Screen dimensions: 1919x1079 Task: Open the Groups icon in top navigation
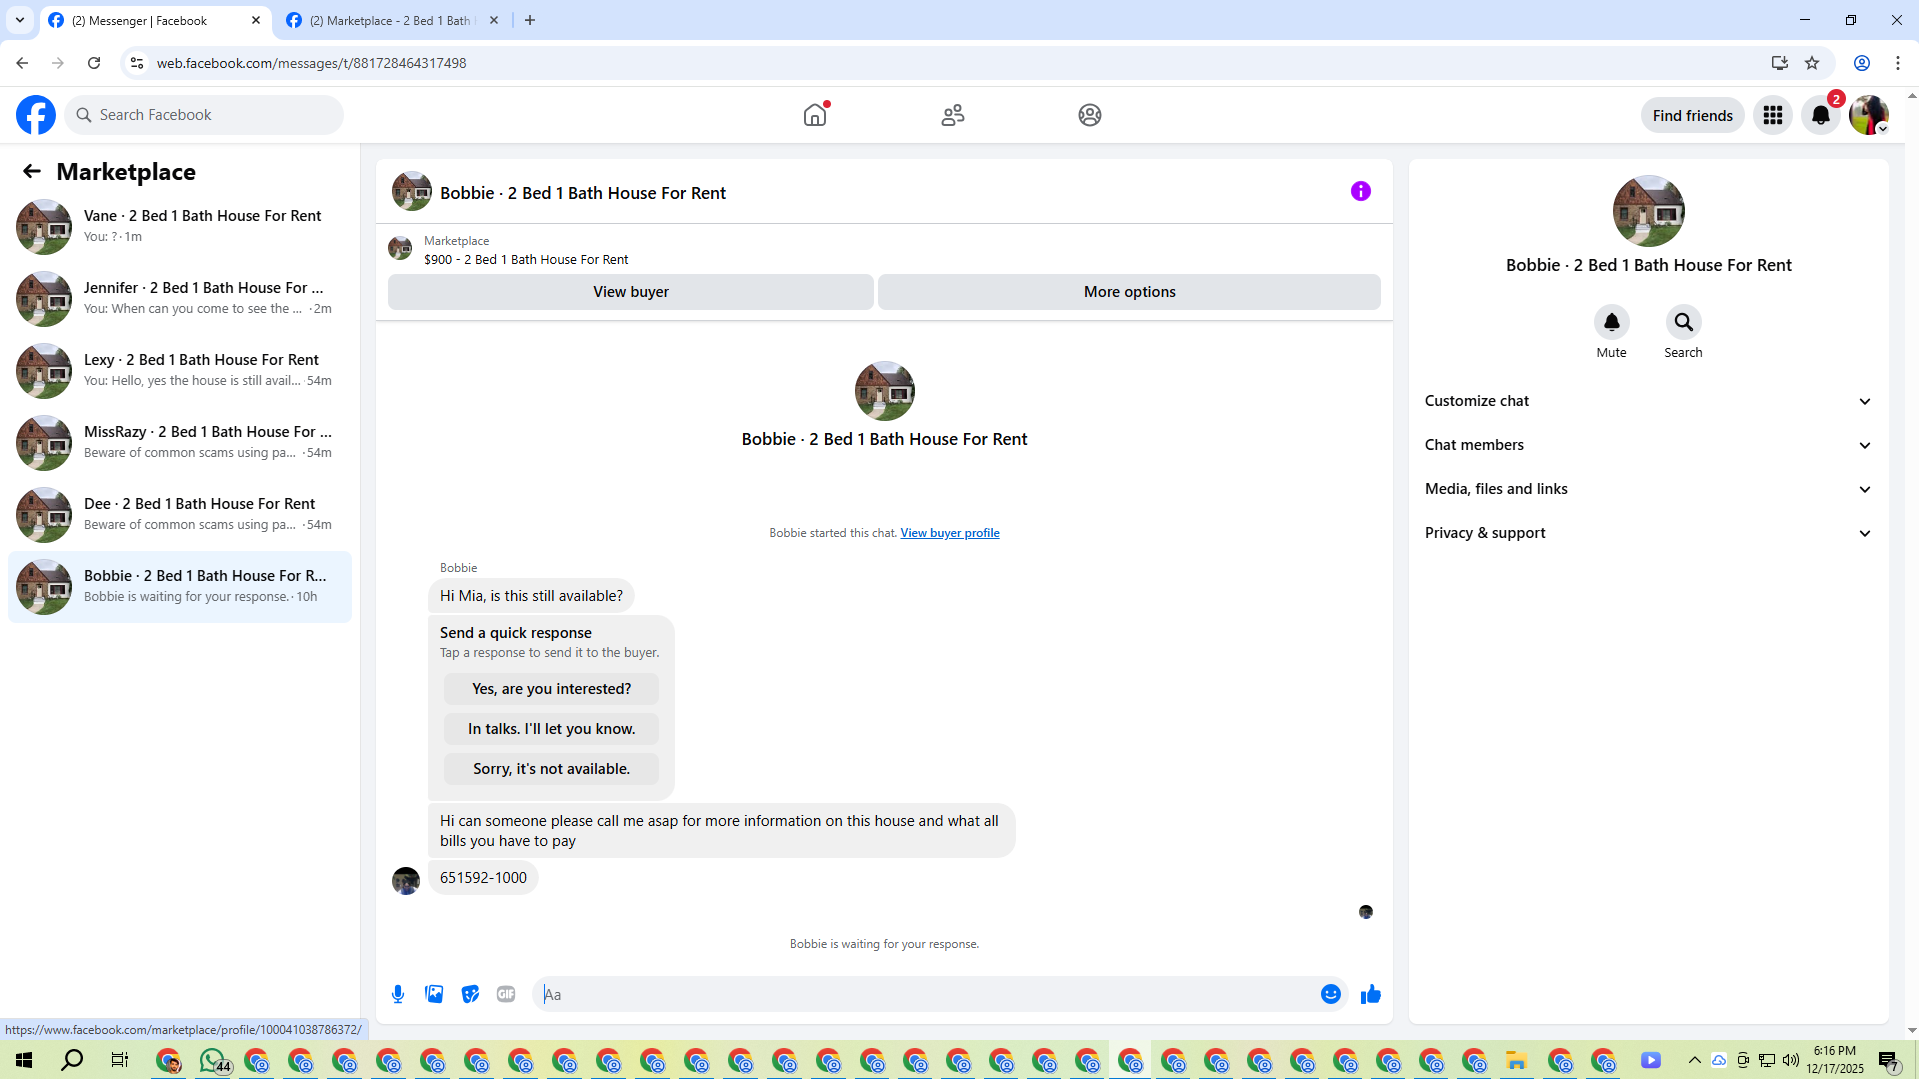pyautogui.click(x=1090, y=115)
